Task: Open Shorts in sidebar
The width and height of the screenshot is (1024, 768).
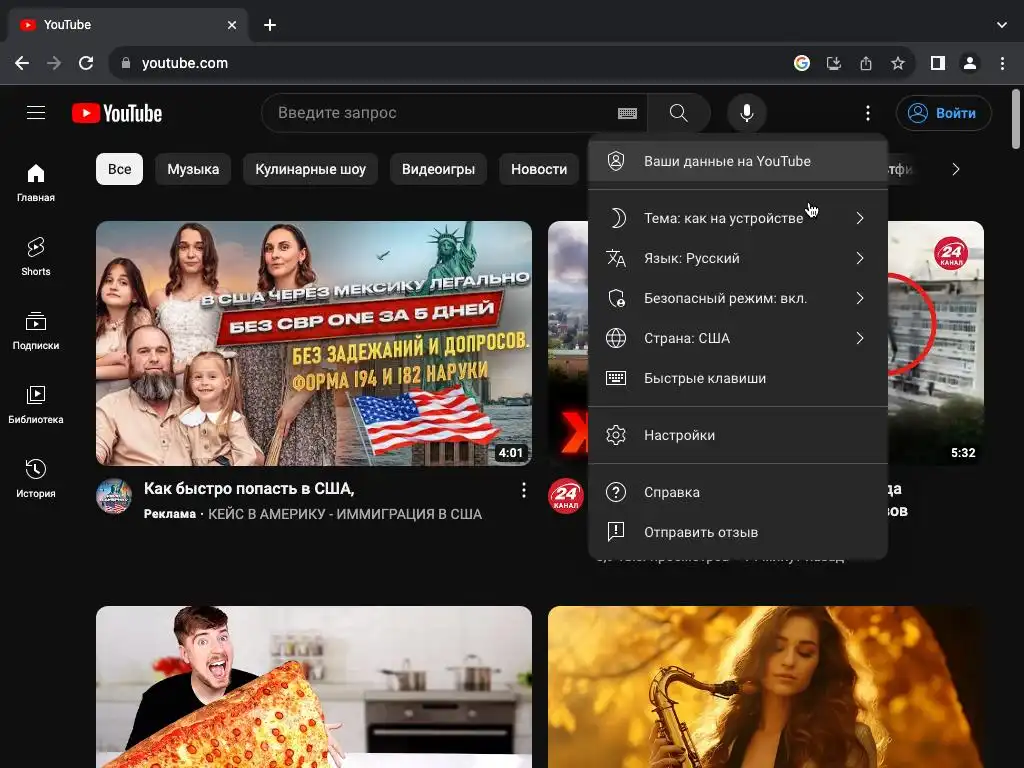Action: pyautogui.click(x=36, y=257)
